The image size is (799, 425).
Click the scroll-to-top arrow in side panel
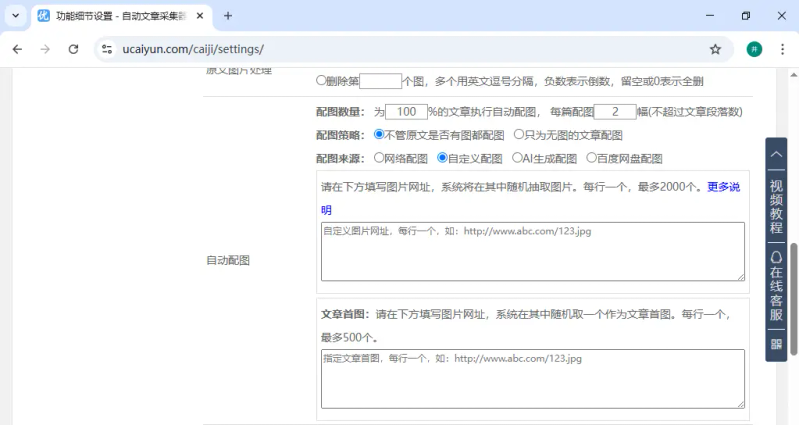pyautogui.click(x=776, y=154)
